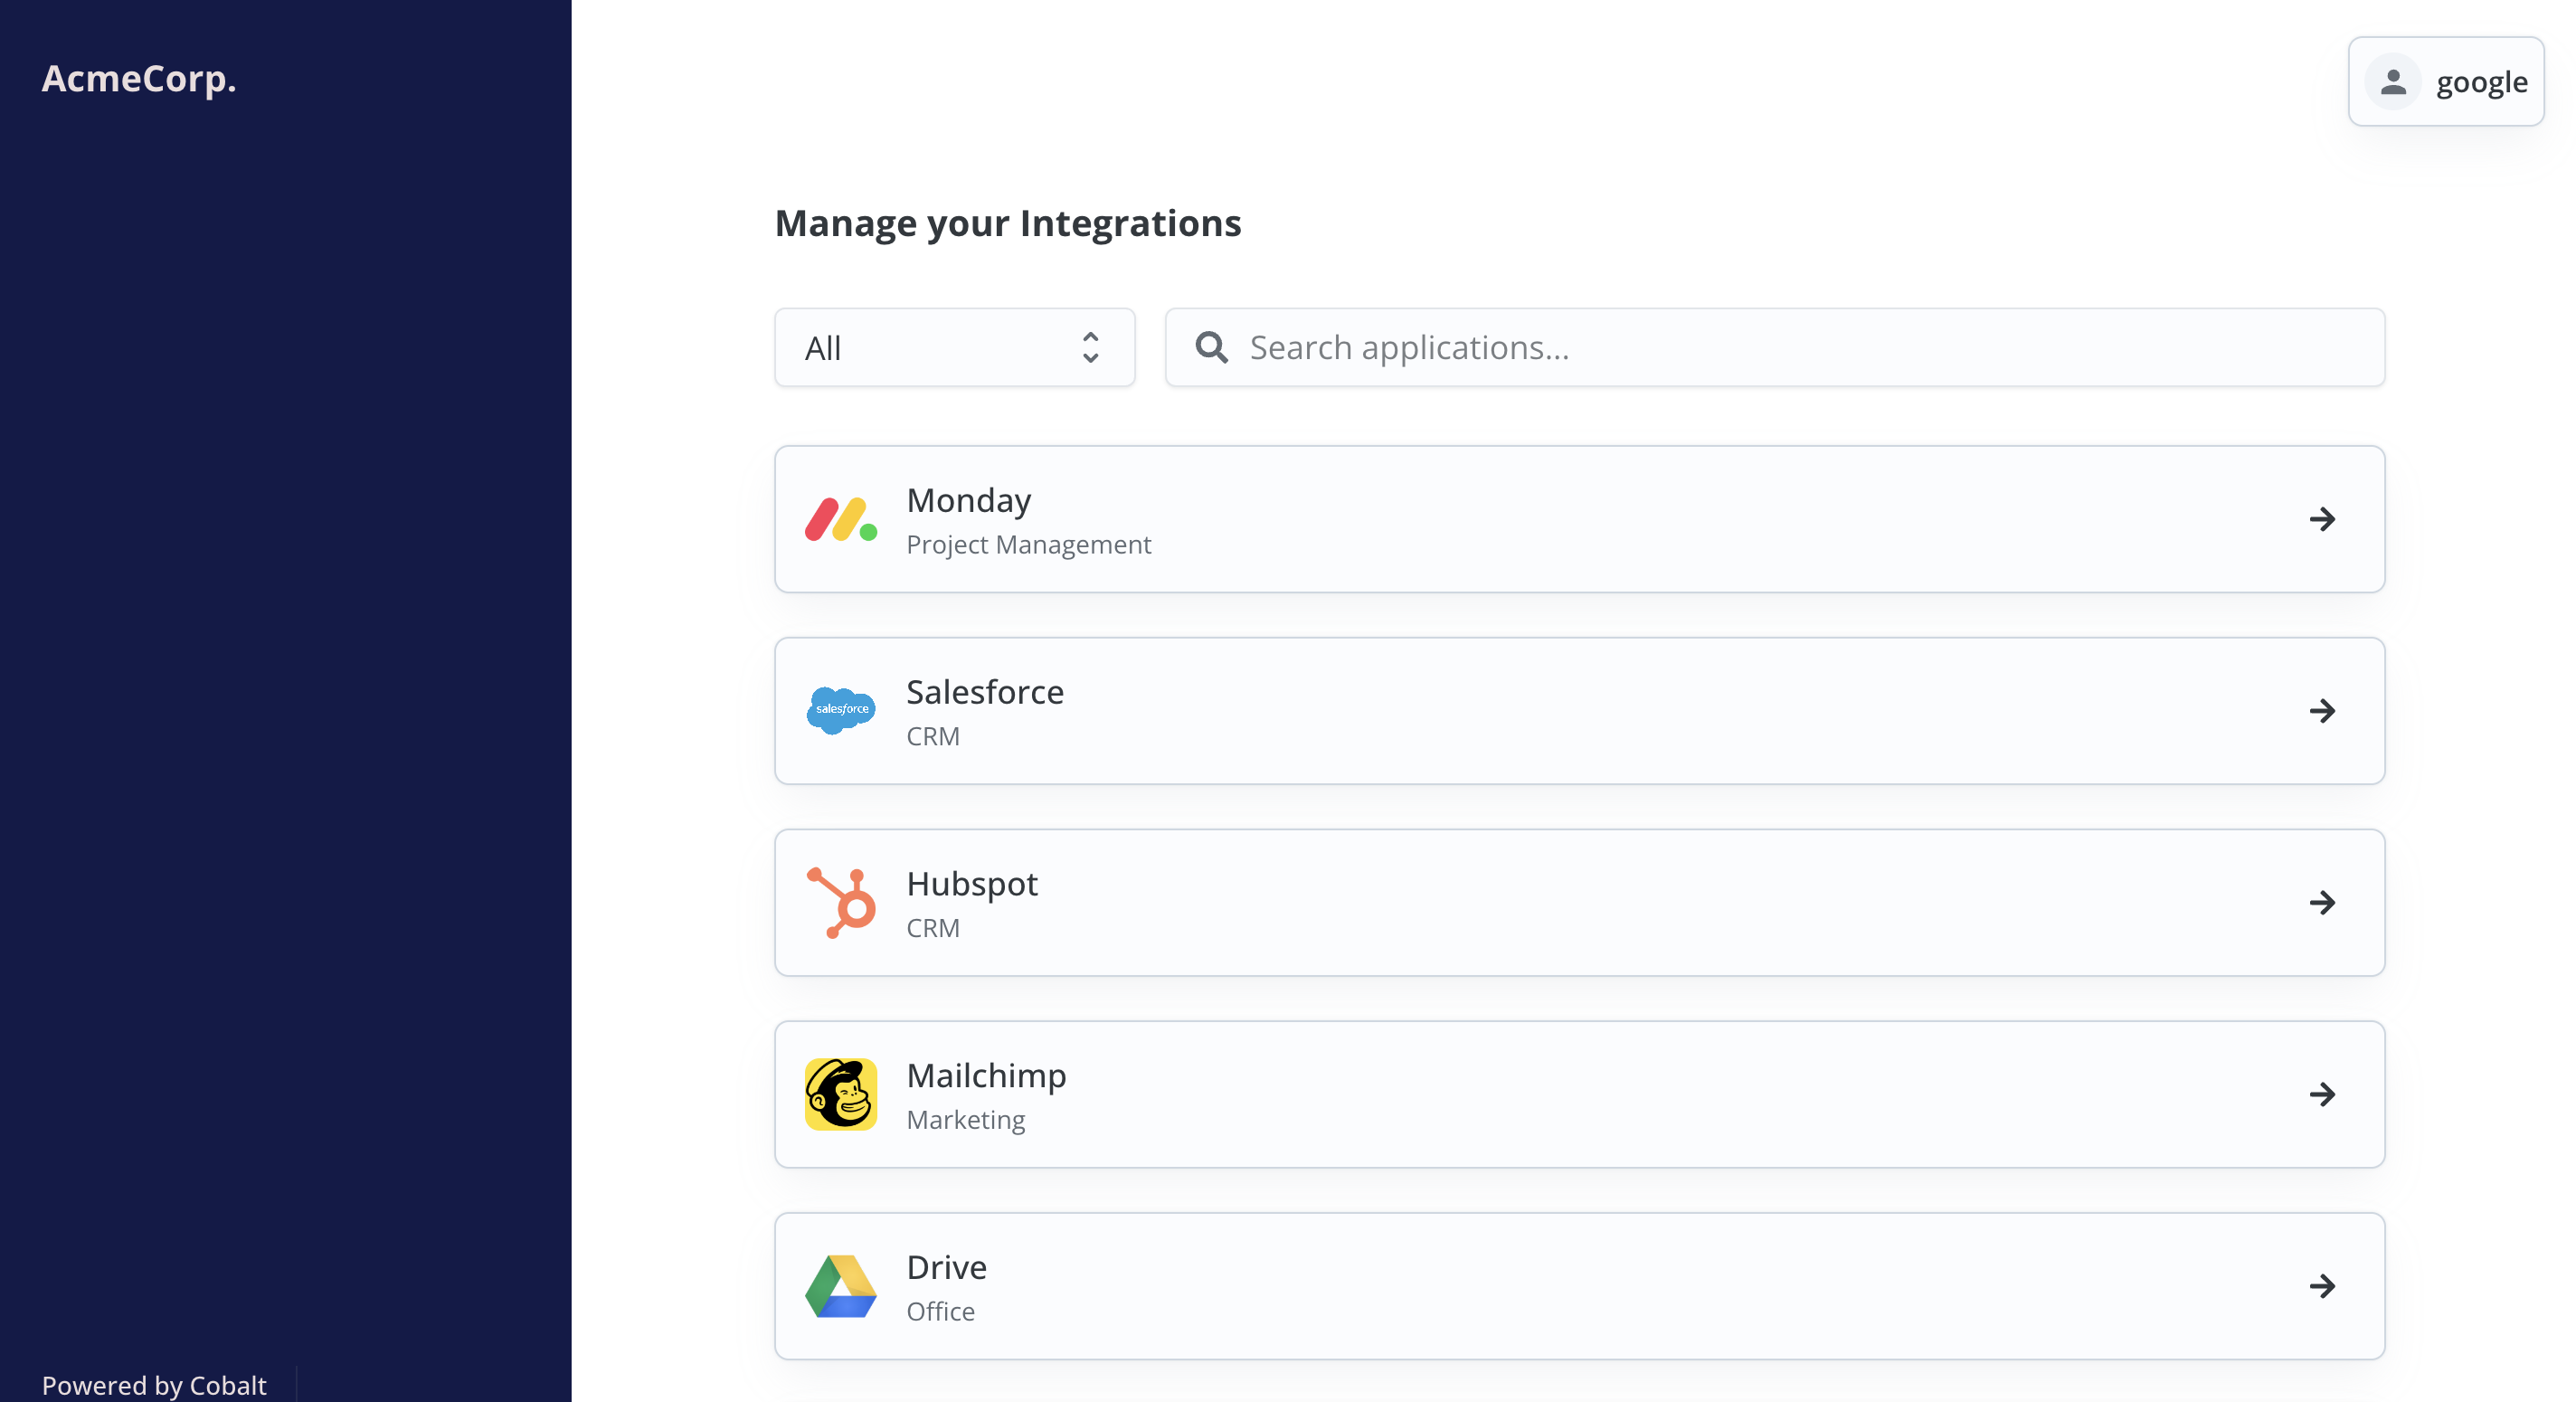This screenshot has height=1402, width=2576.
Task: Click the Monday card arrow control
Action: pyautogui.click(x=2323, y=519)
